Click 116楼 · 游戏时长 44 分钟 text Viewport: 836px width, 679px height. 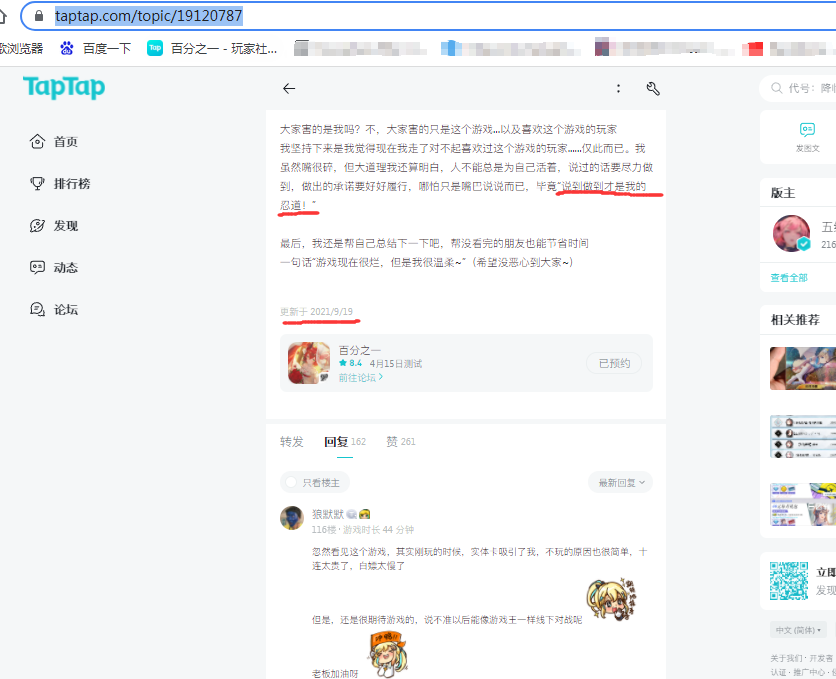(363, 529)
